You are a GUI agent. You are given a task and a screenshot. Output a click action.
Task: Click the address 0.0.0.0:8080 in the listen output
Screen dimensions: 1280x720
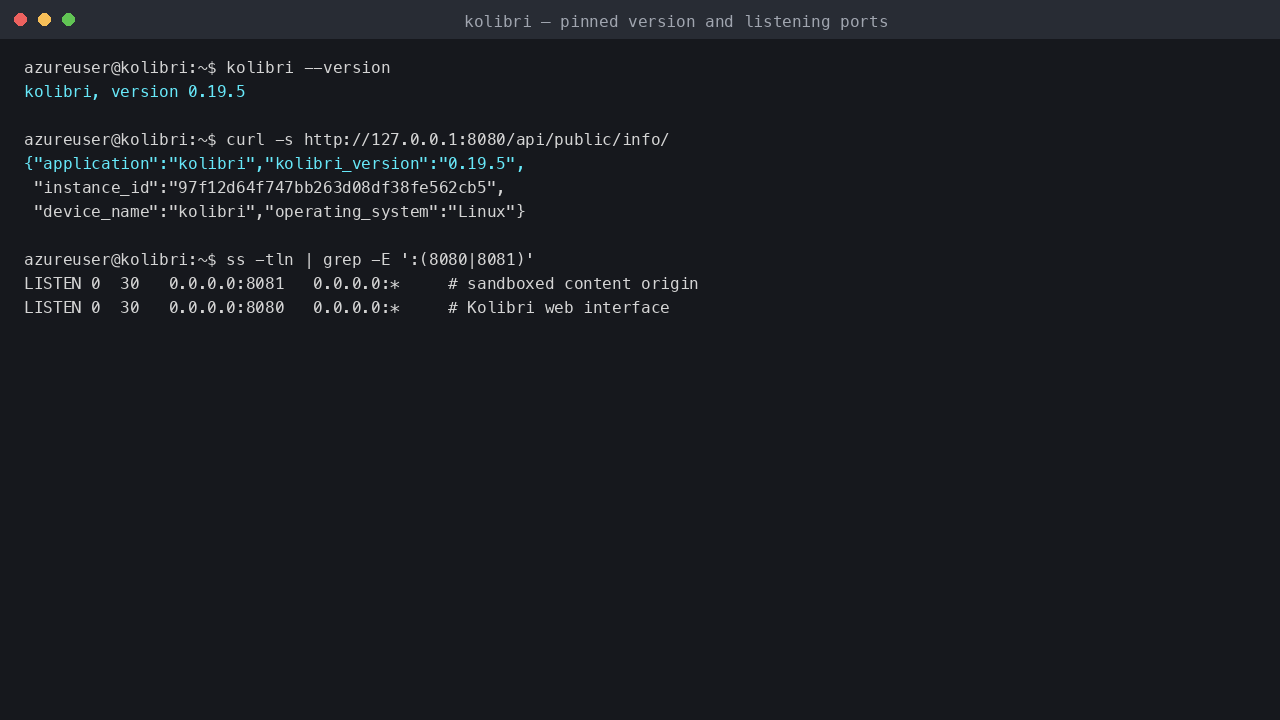point(227,308)
